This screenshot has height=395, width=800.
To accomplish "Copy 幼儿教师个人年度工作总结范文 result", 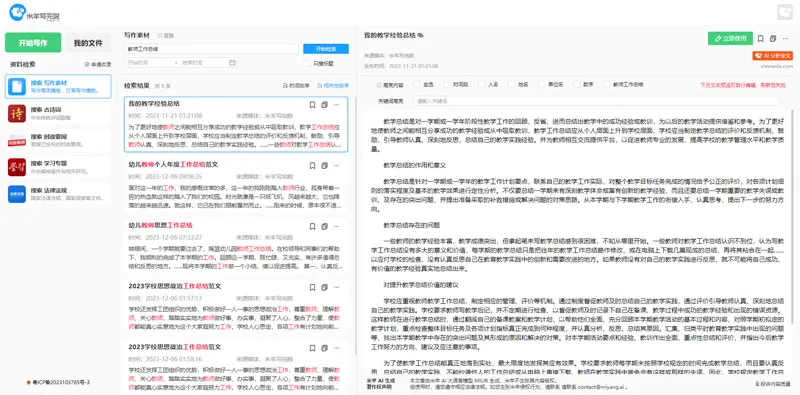I will click(324, 165).
